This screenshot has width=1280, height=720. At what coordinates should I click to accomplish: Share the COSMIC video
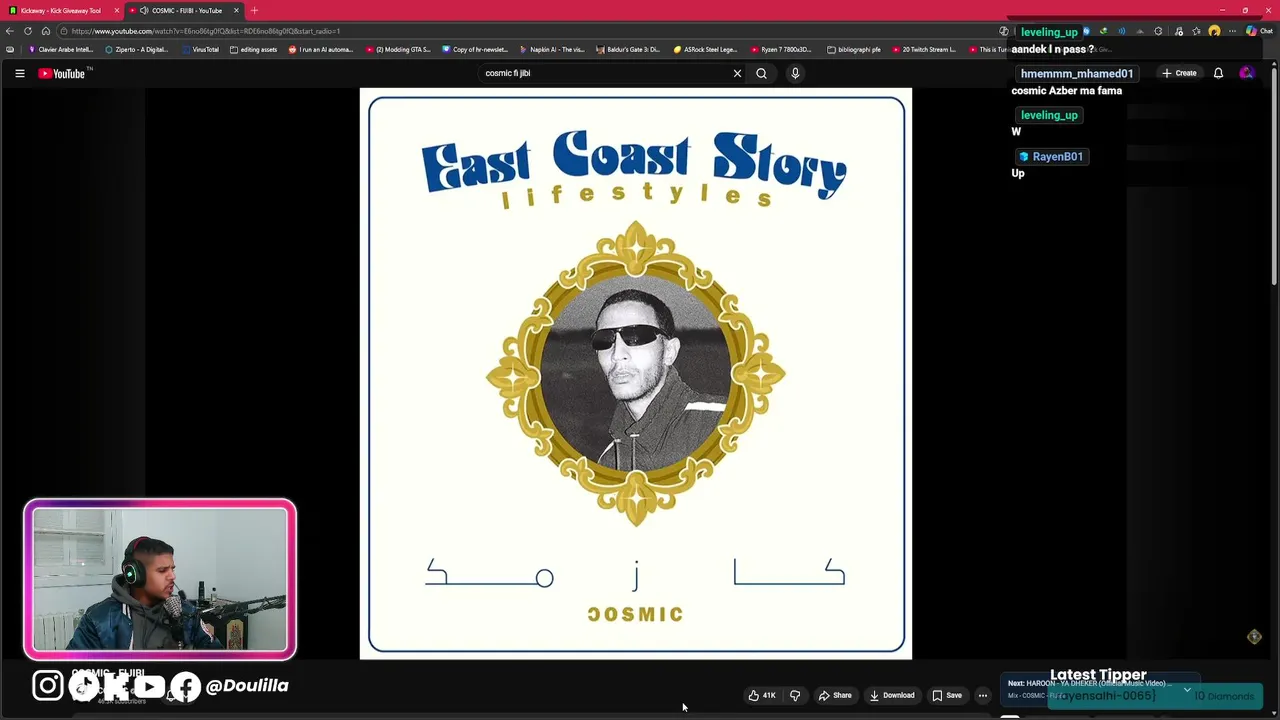[835, 695]
